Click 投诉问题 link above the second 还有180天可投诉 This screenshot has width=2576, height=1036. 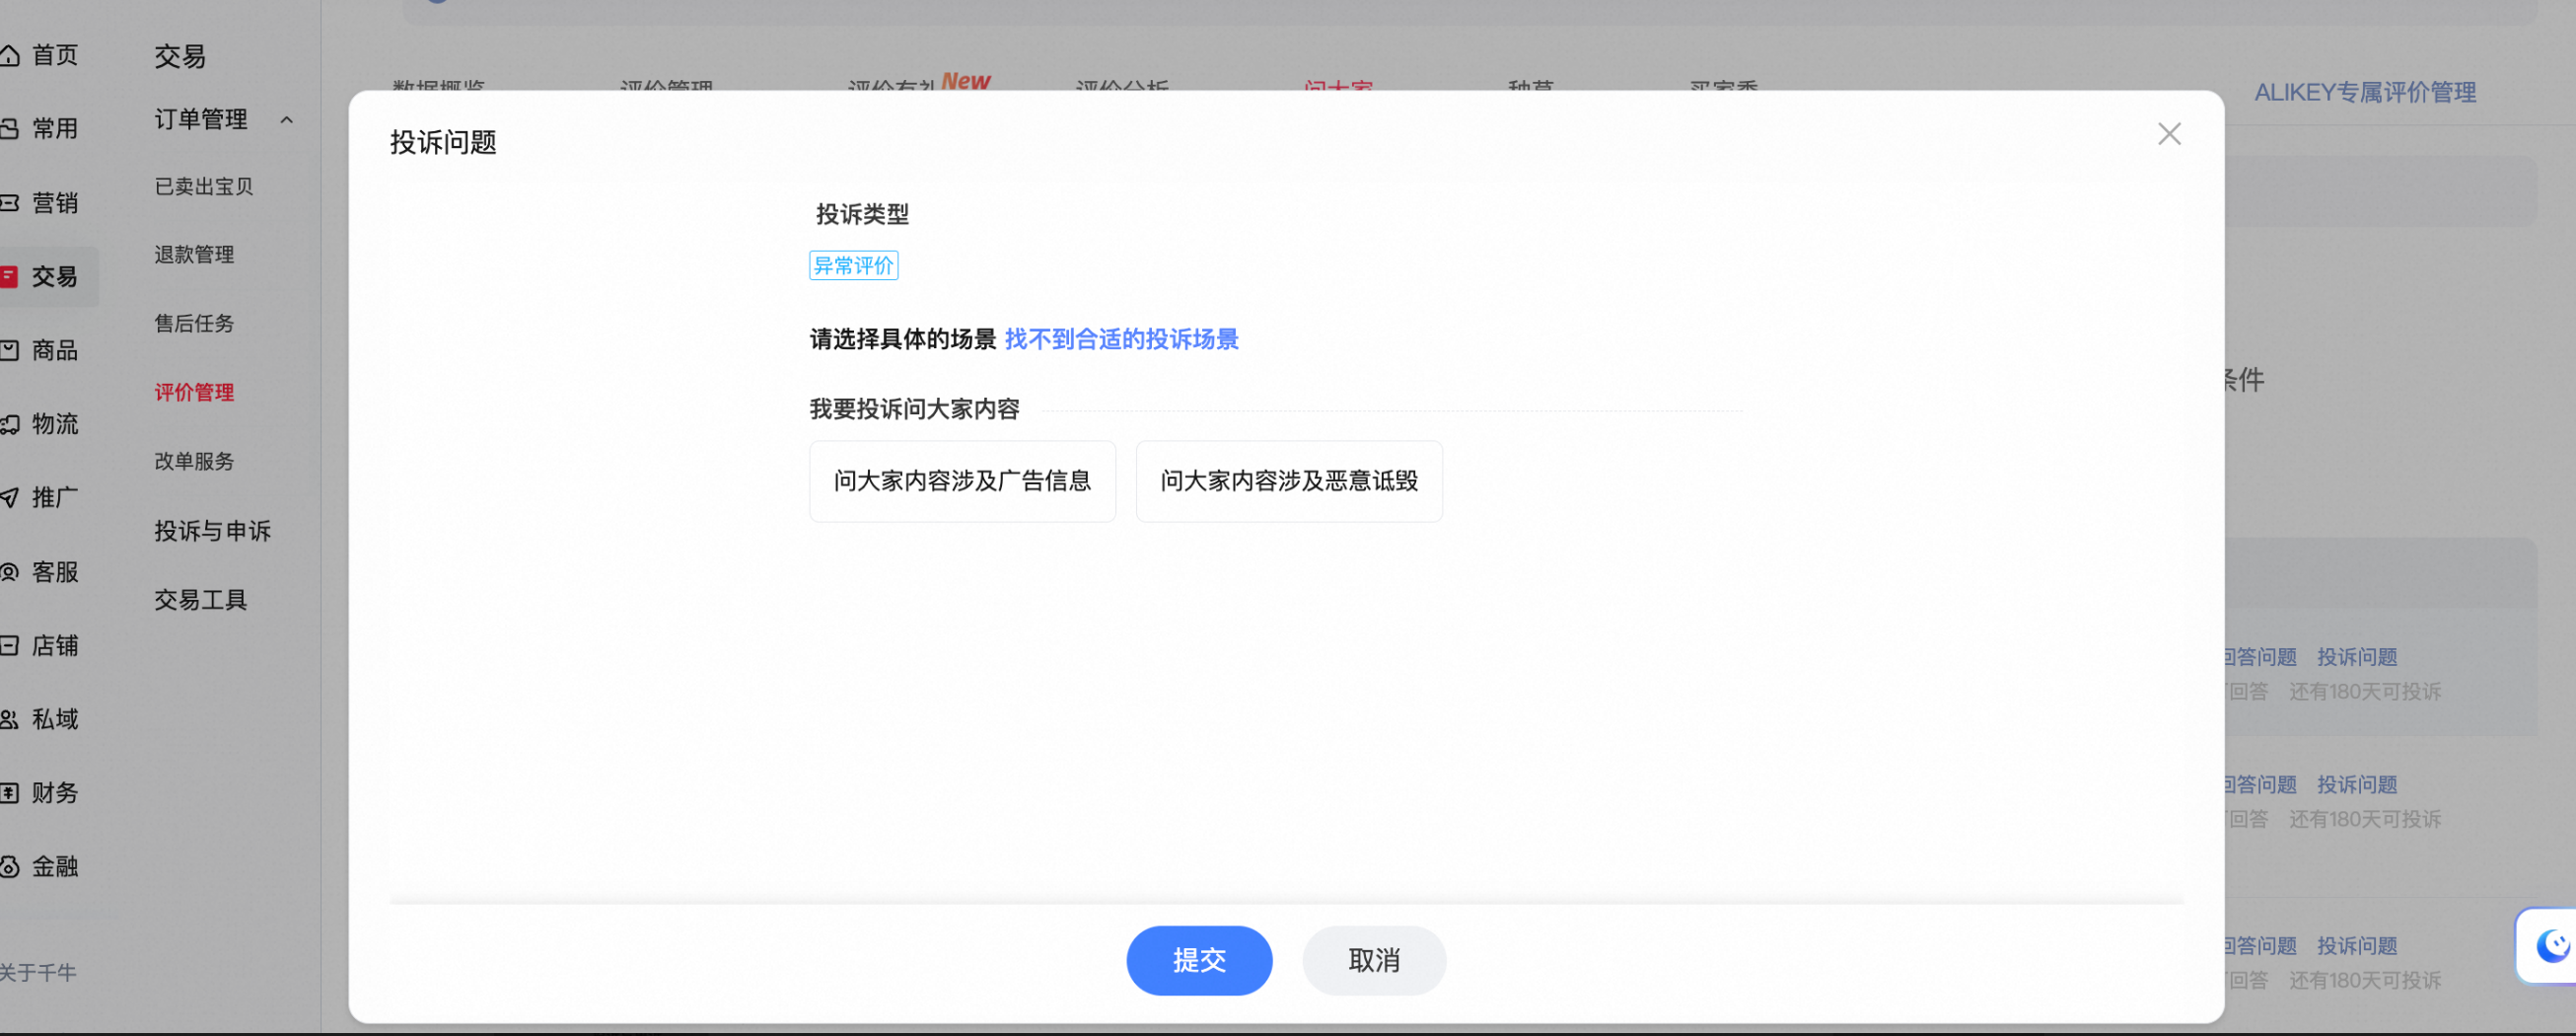tap(2356, 785)
